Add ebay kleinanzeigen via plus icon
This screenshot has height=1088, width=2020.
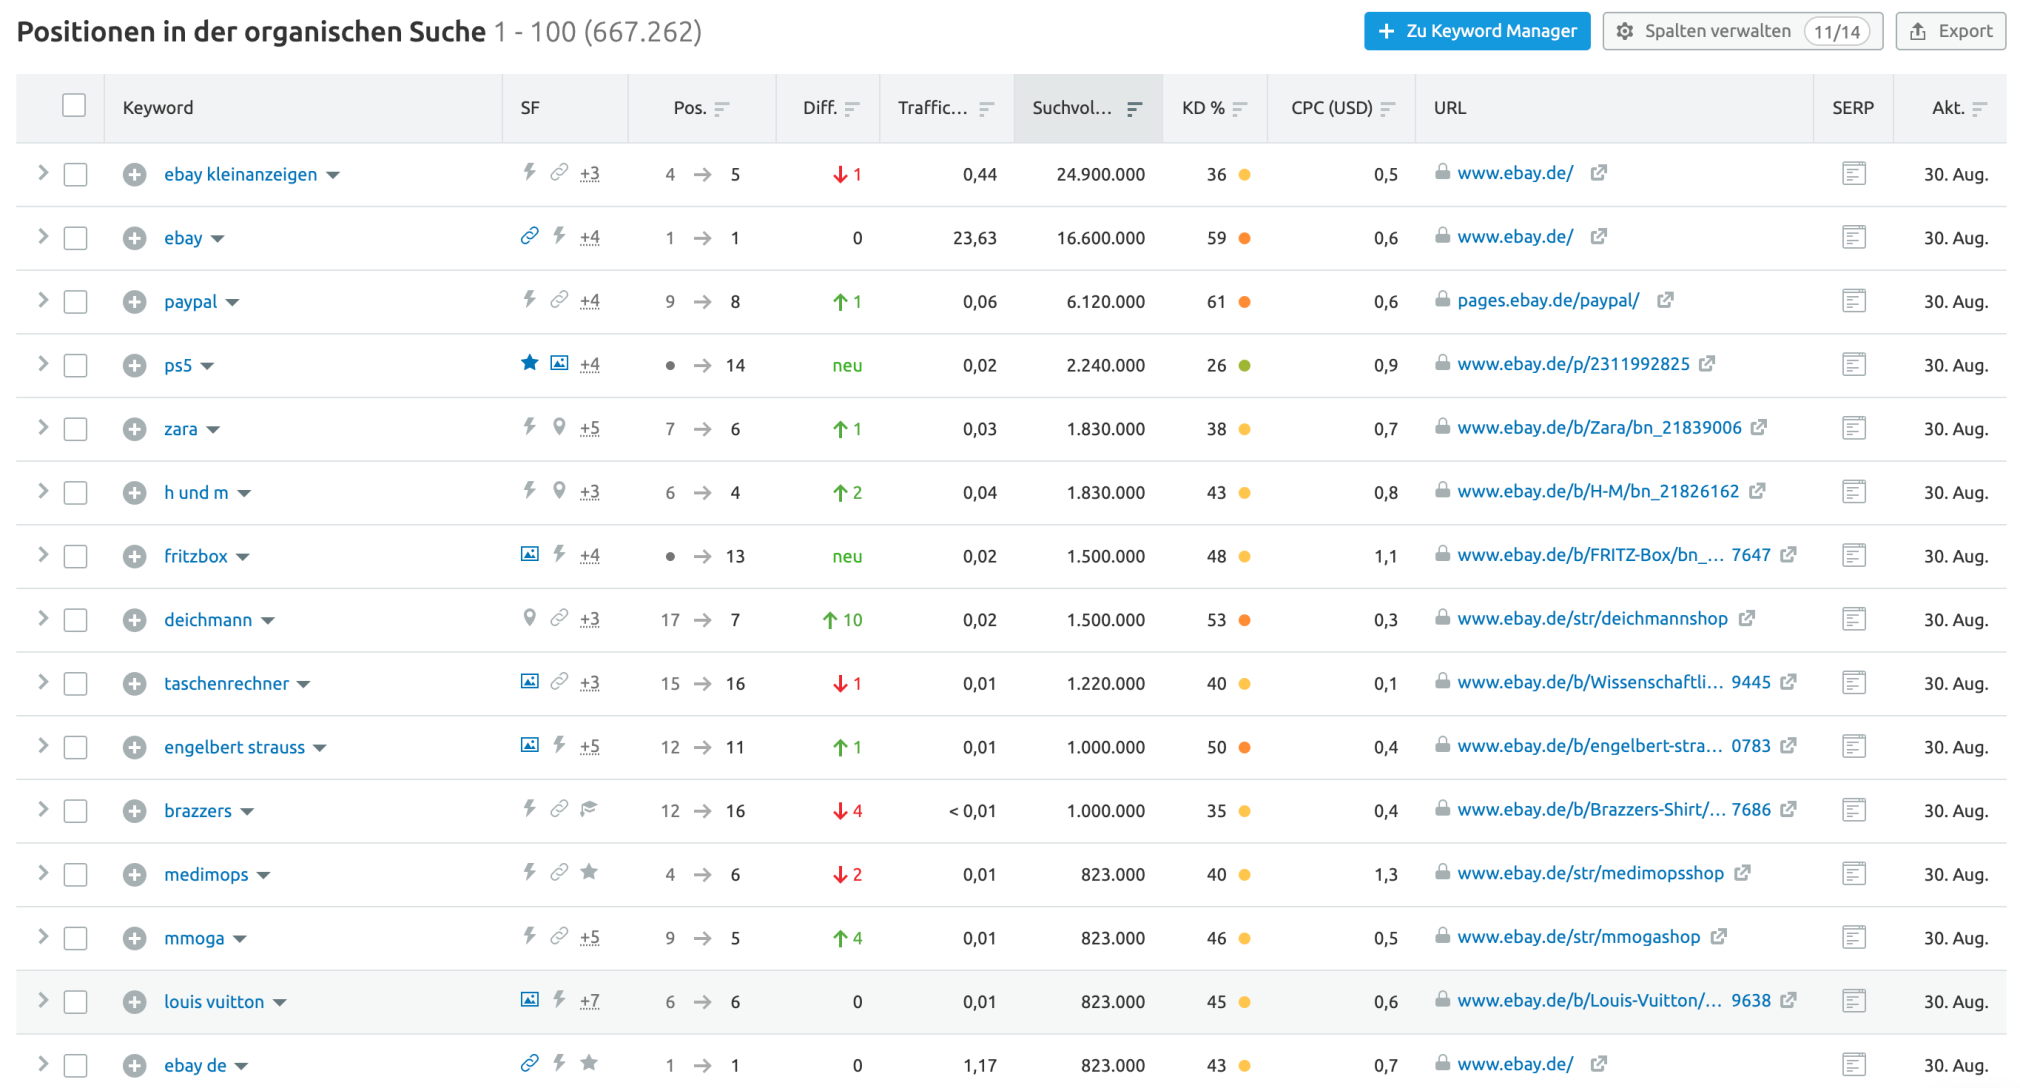click(135, 175)
